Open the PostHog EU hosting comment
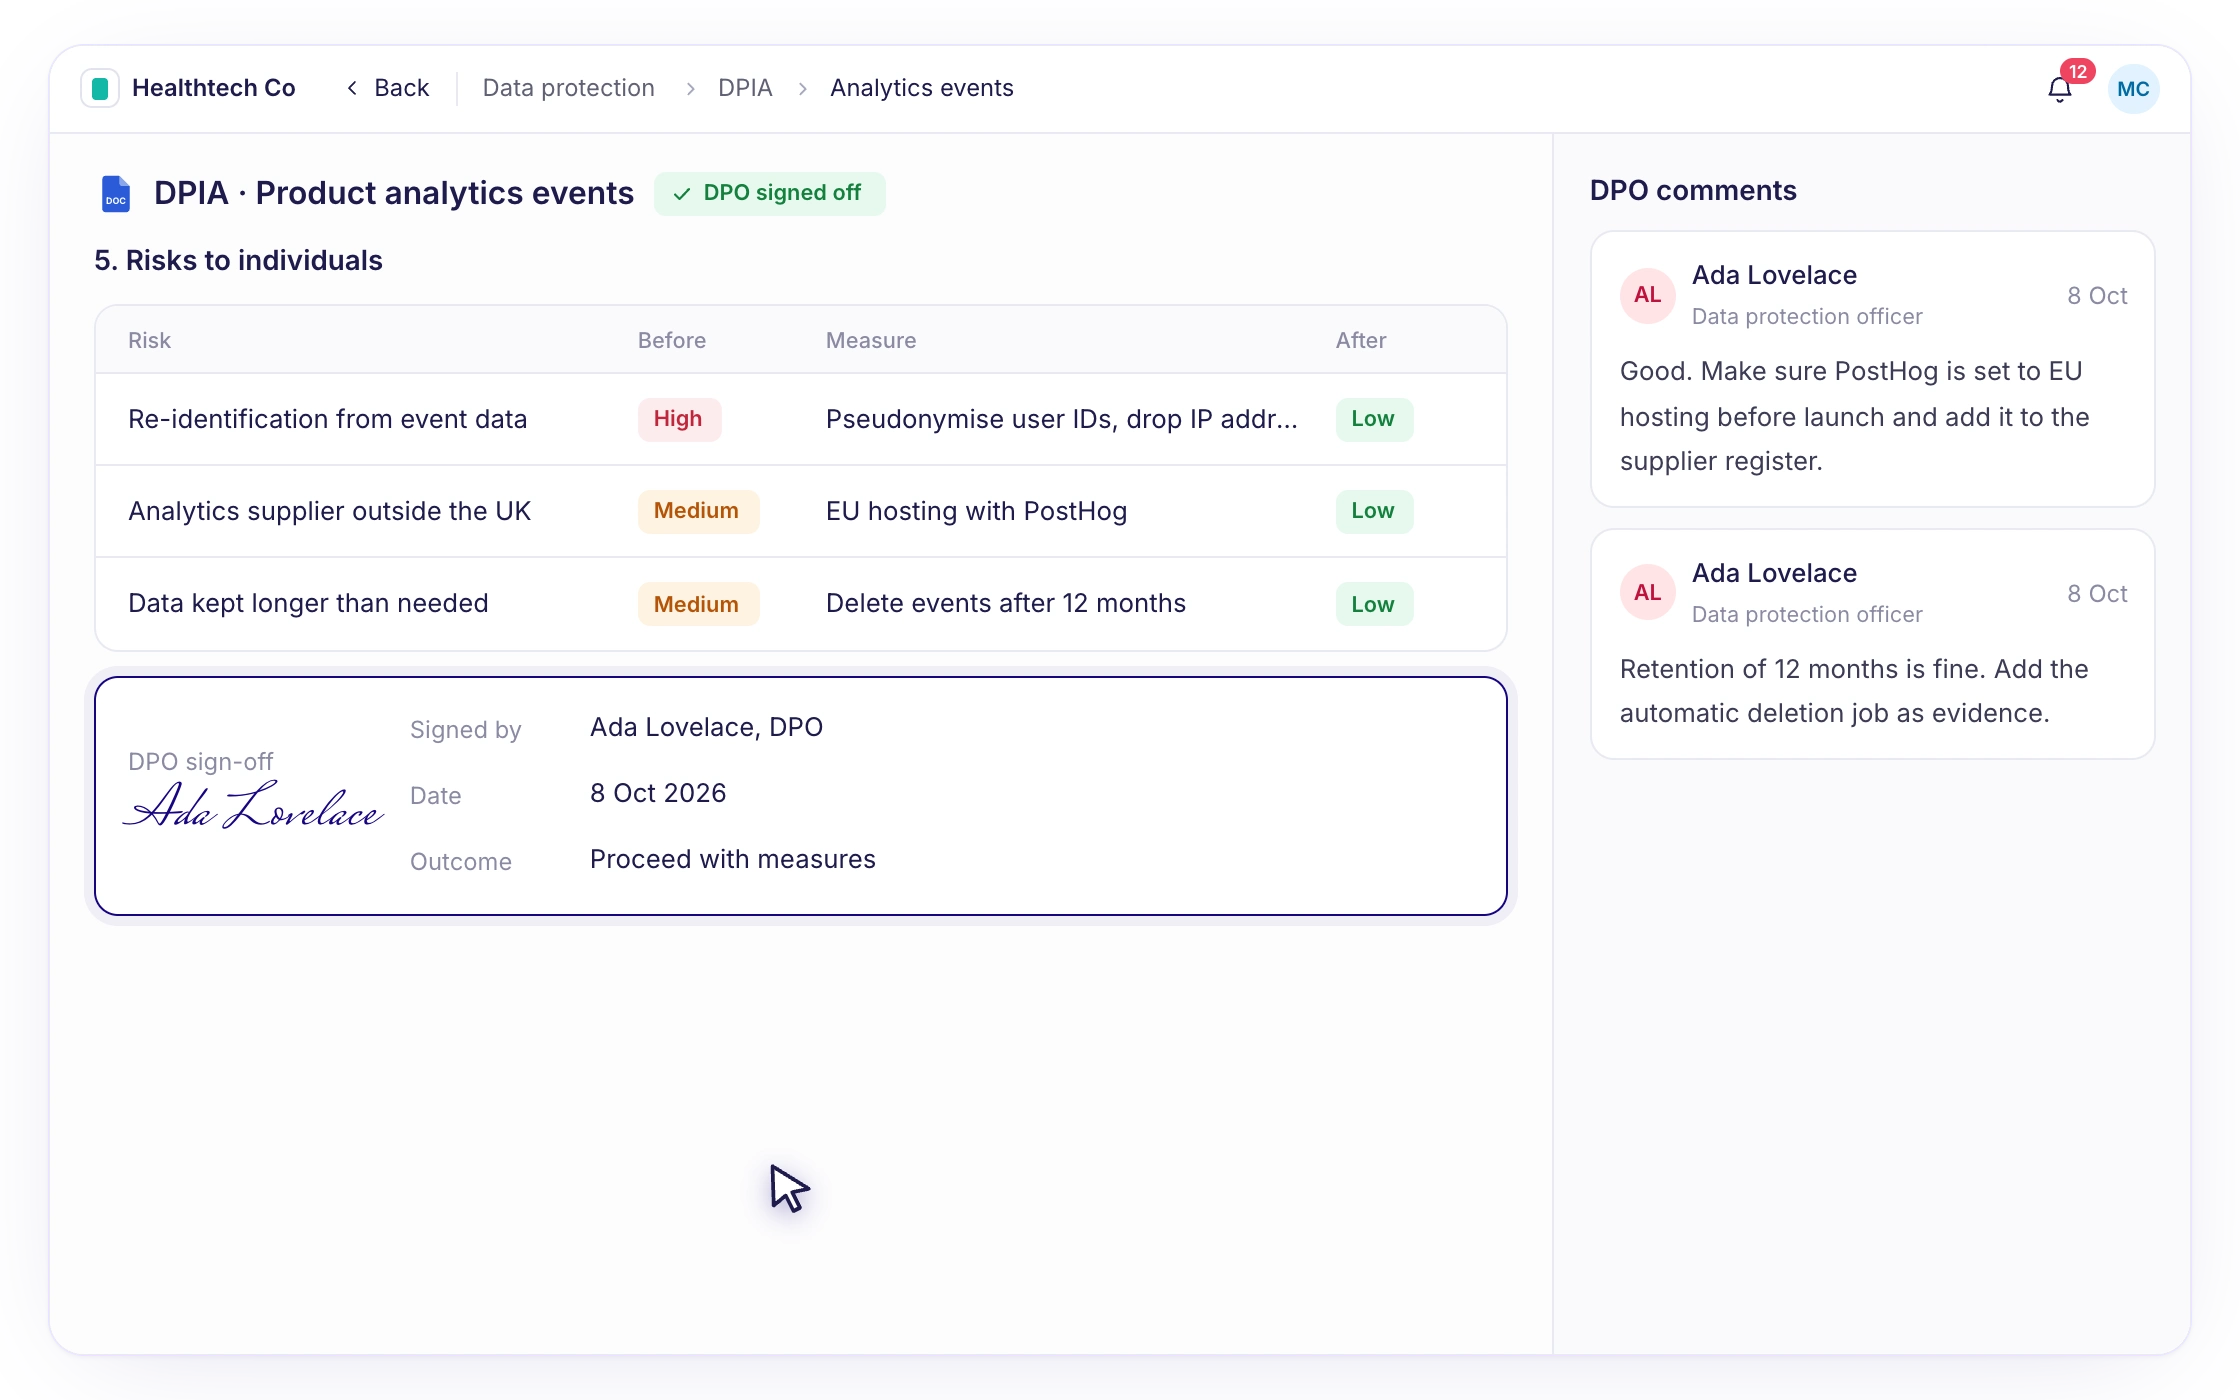This screenshot has height=1400, width=2240. click(x=1872, y=369)
